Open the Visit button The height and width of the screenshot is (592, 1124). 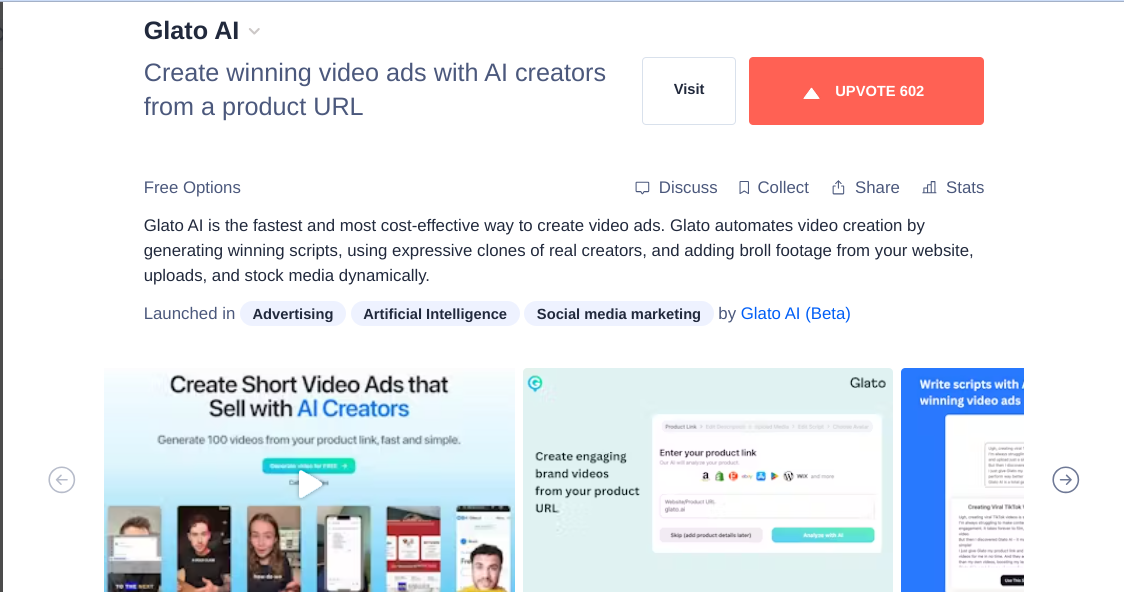click(x=689, y=91)
